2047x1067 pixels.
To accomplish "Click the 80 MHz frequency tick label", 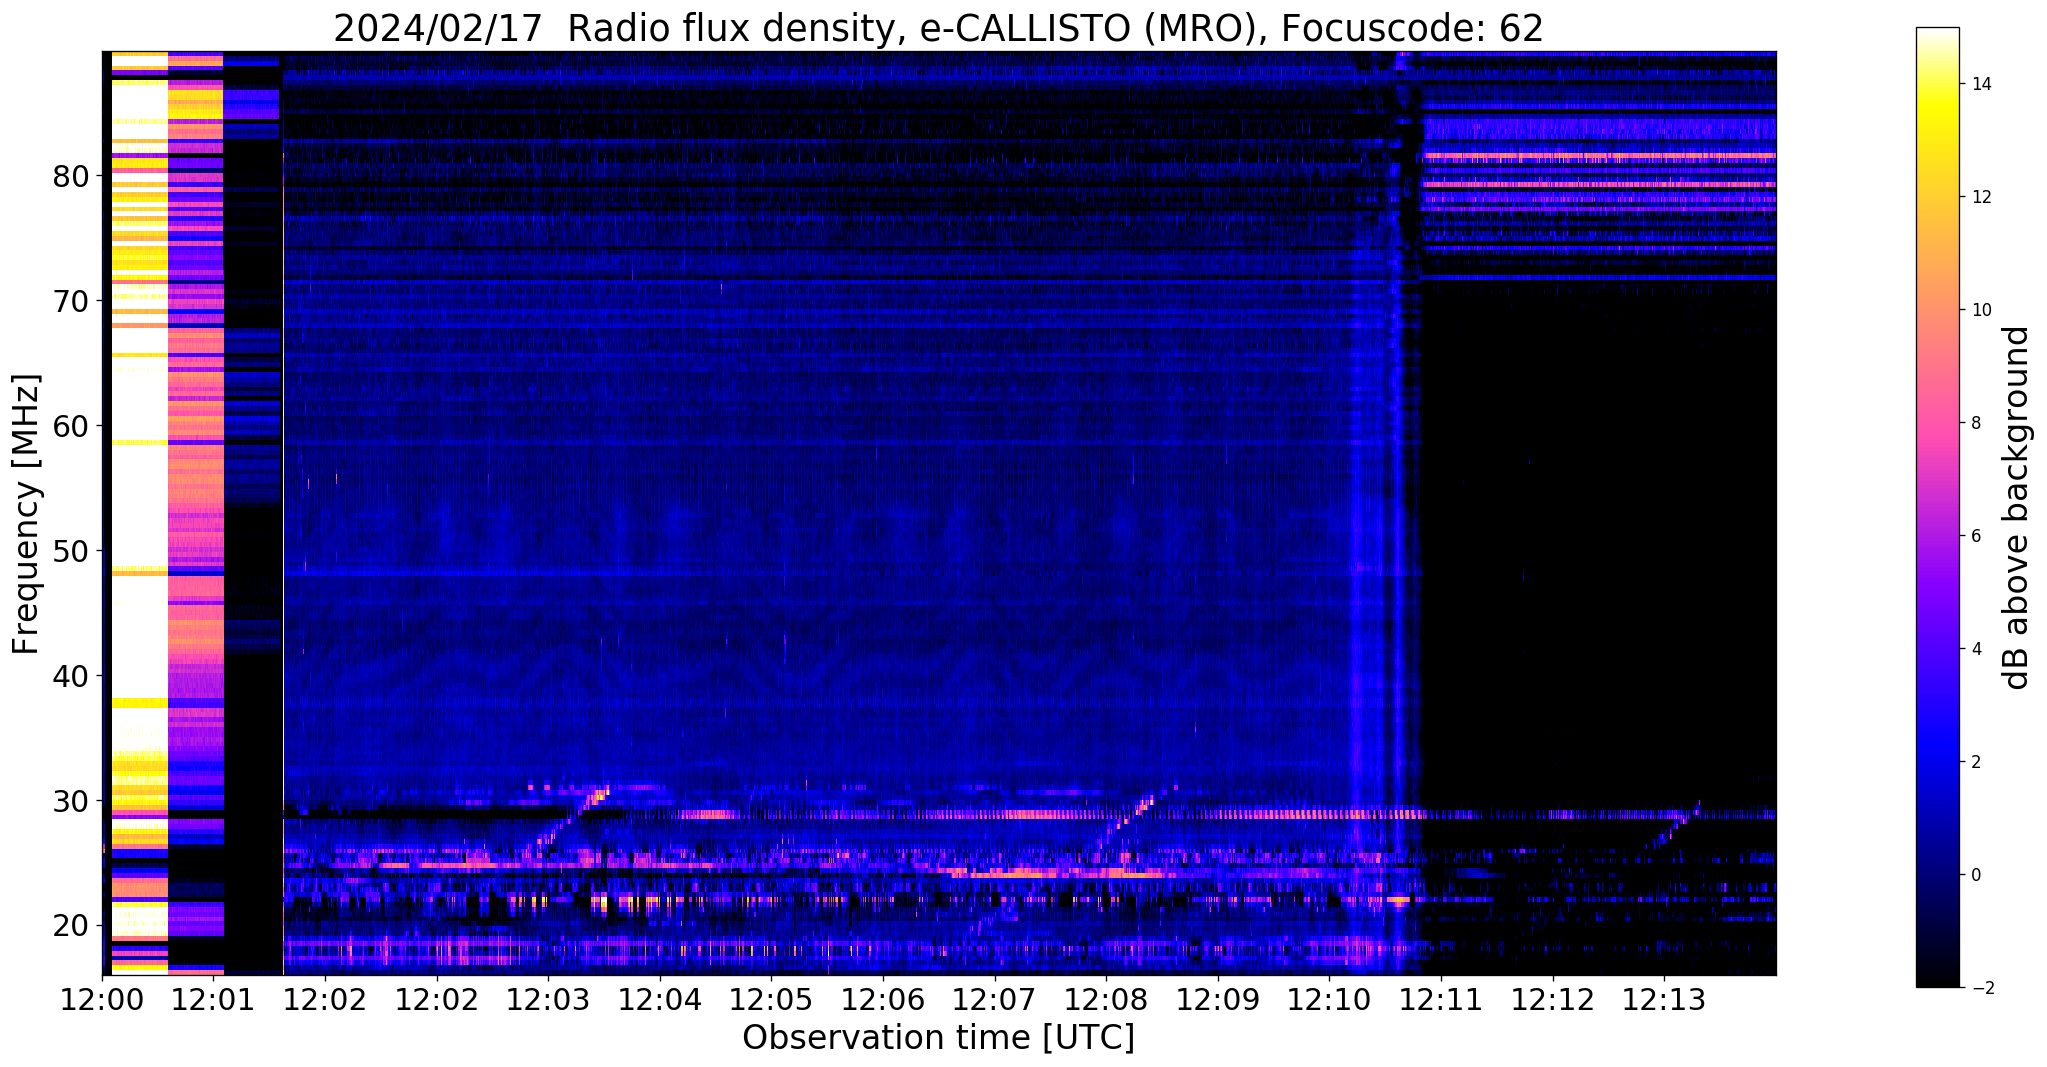I will pyautogui.click(x=71, y=177).
